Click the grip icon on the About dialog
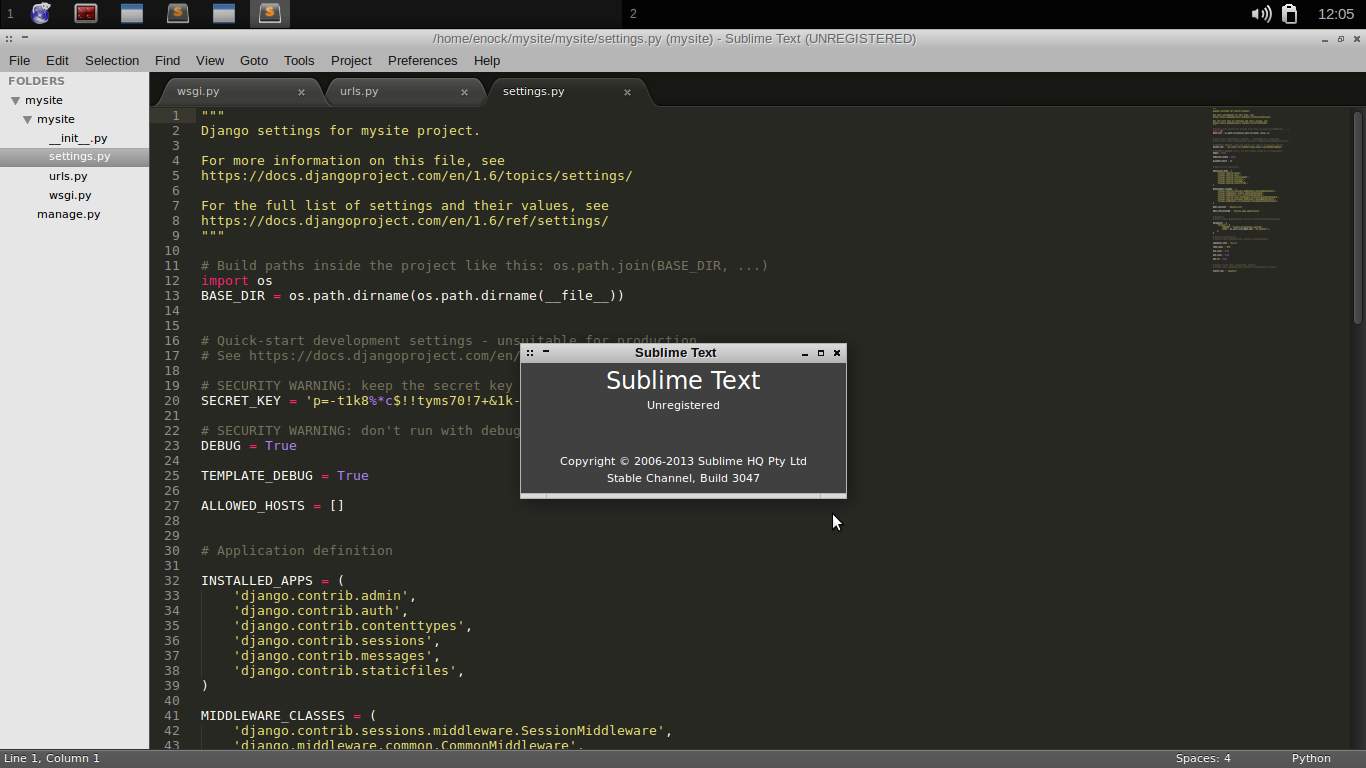The height and width of the screenshot is (768, 1366). tap(530, 353)
